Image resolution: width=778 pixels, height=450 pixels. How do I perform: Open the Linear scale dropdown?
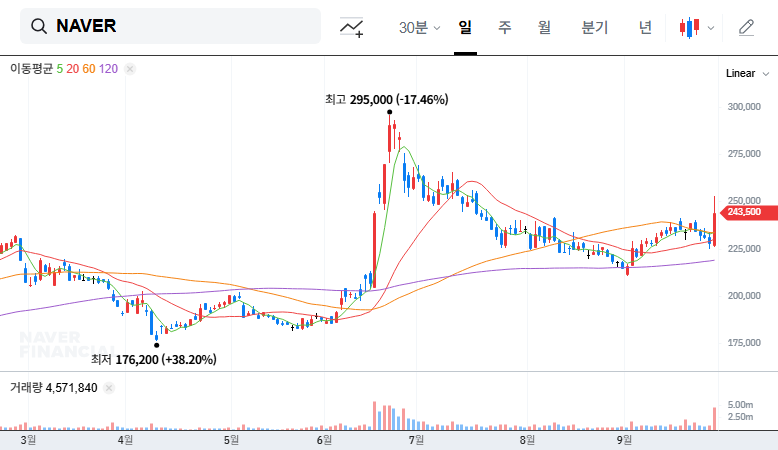pyautogui.click(x=747, y=73)
